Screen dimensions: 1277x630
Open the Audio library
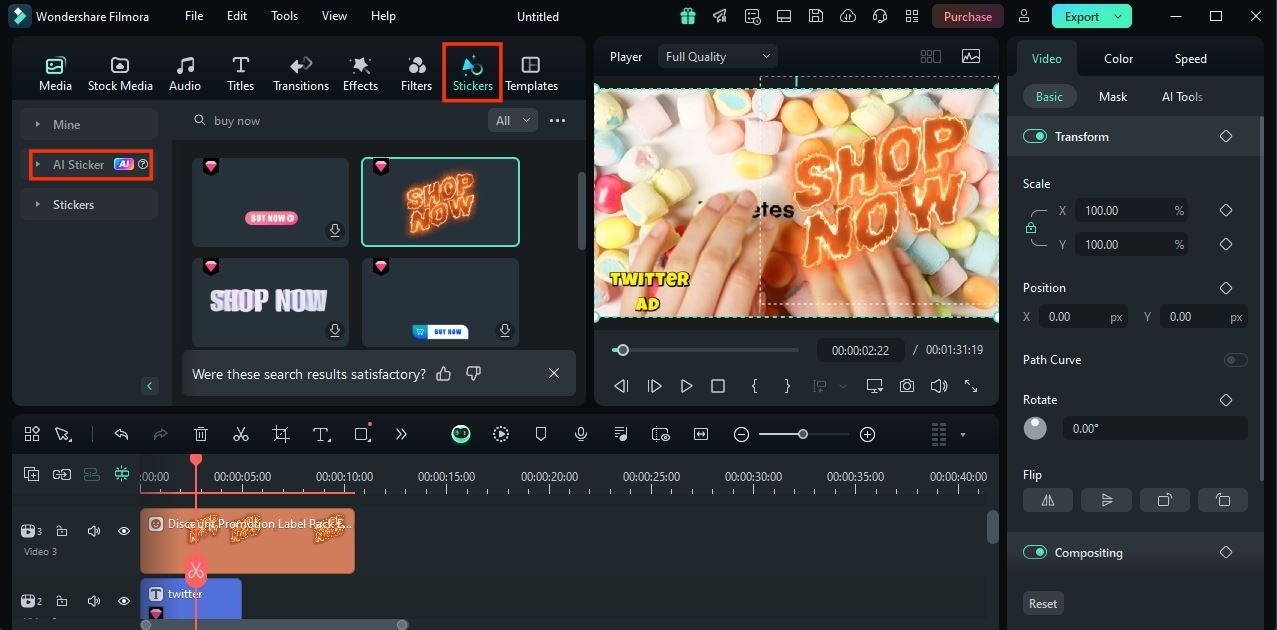point(185,72)
